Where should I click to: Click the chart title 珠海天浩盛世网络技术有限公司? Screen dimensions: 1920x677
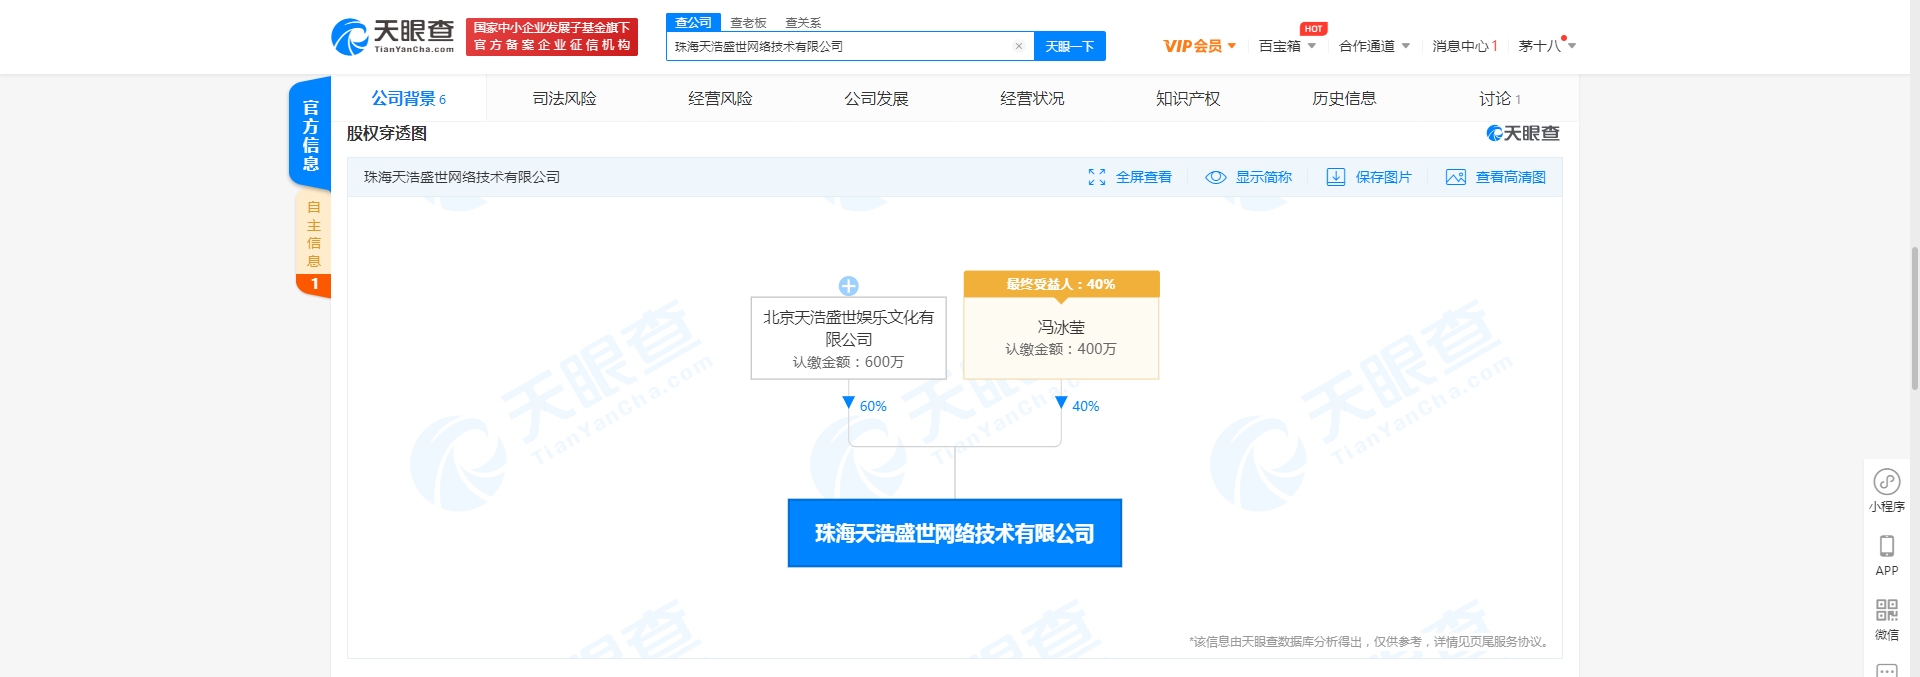click(x=462, y=177)
